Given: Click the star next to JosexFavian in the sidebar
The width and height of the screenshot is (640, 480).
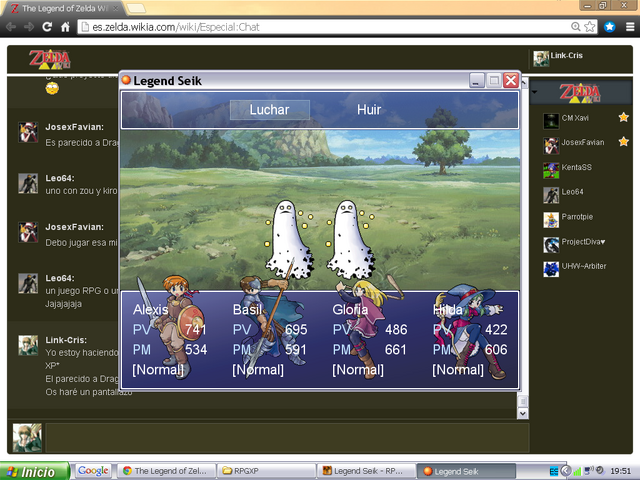Looking at the screenshot, I should (x=623, y=142).
